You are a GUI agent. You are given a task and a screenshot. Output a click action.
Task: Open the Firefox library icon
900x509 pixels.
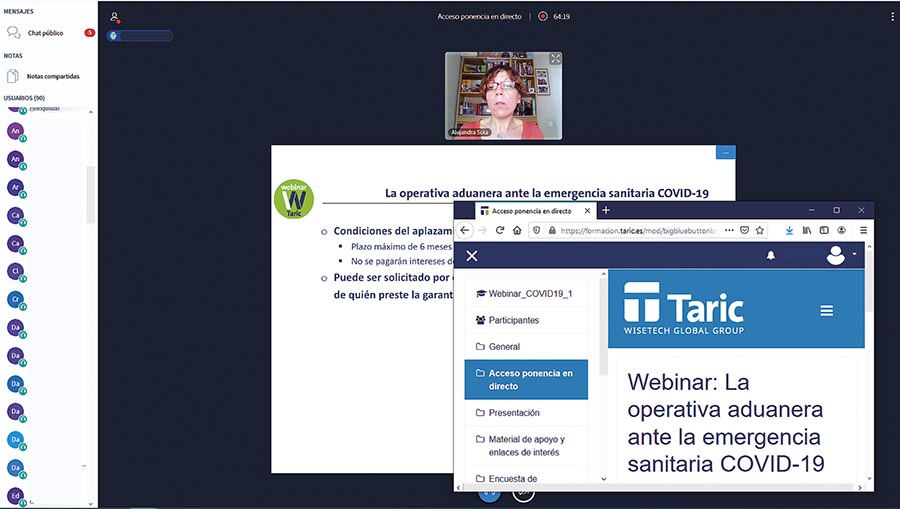click(807, 230)
